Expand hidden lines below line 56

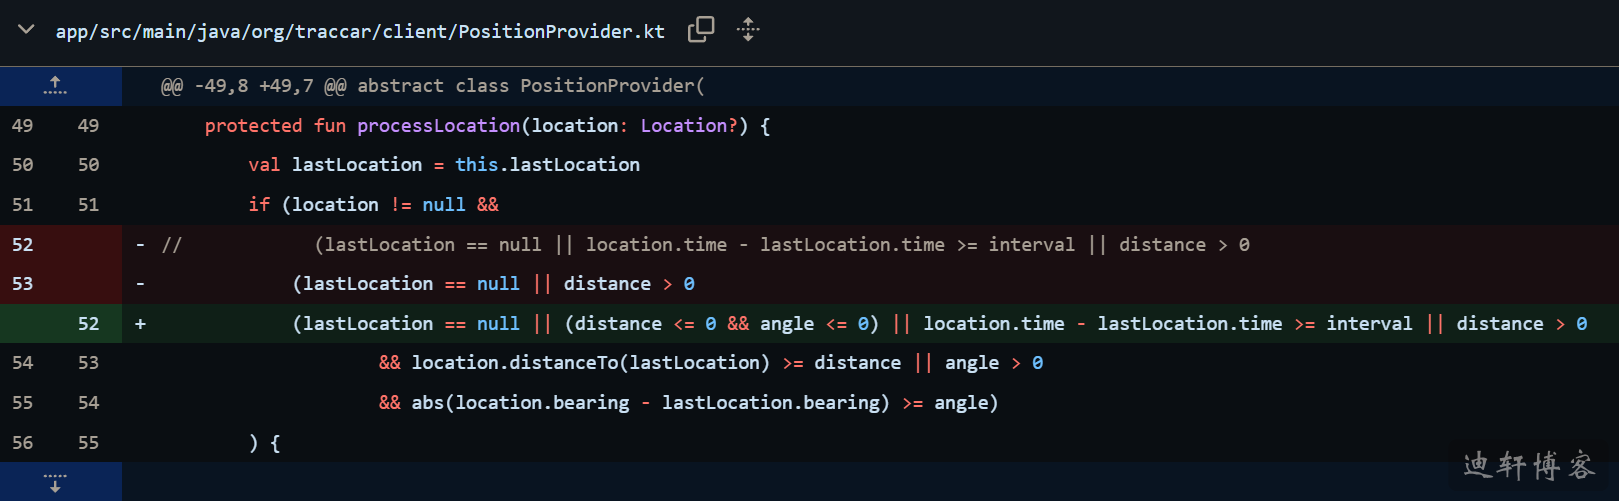[55, 482]
